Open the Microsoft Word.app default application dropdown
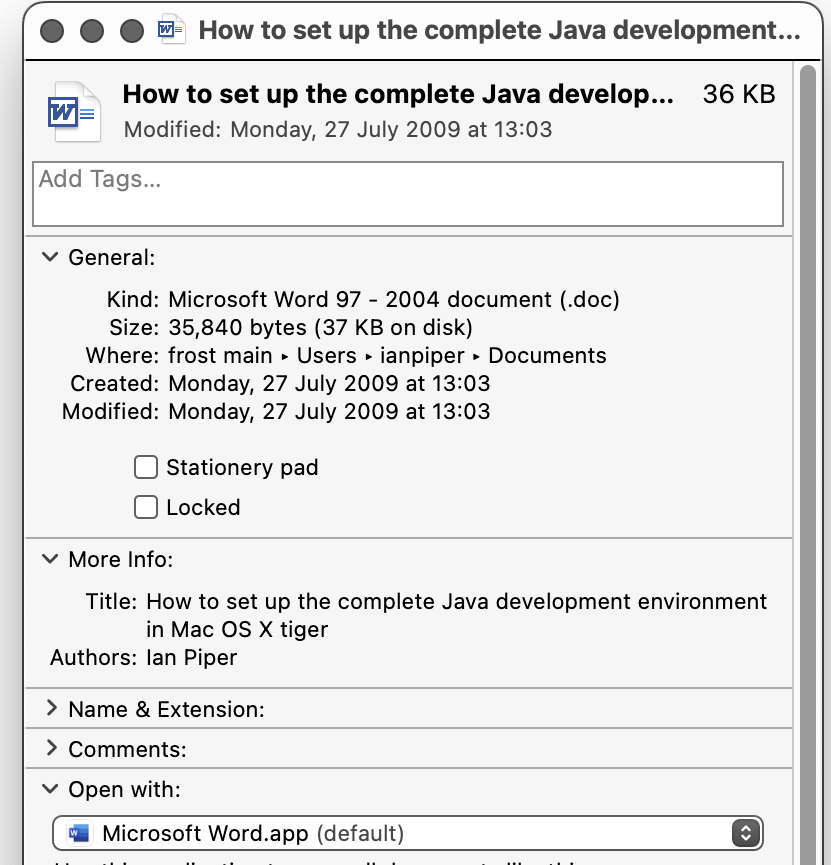 point(408,833)
